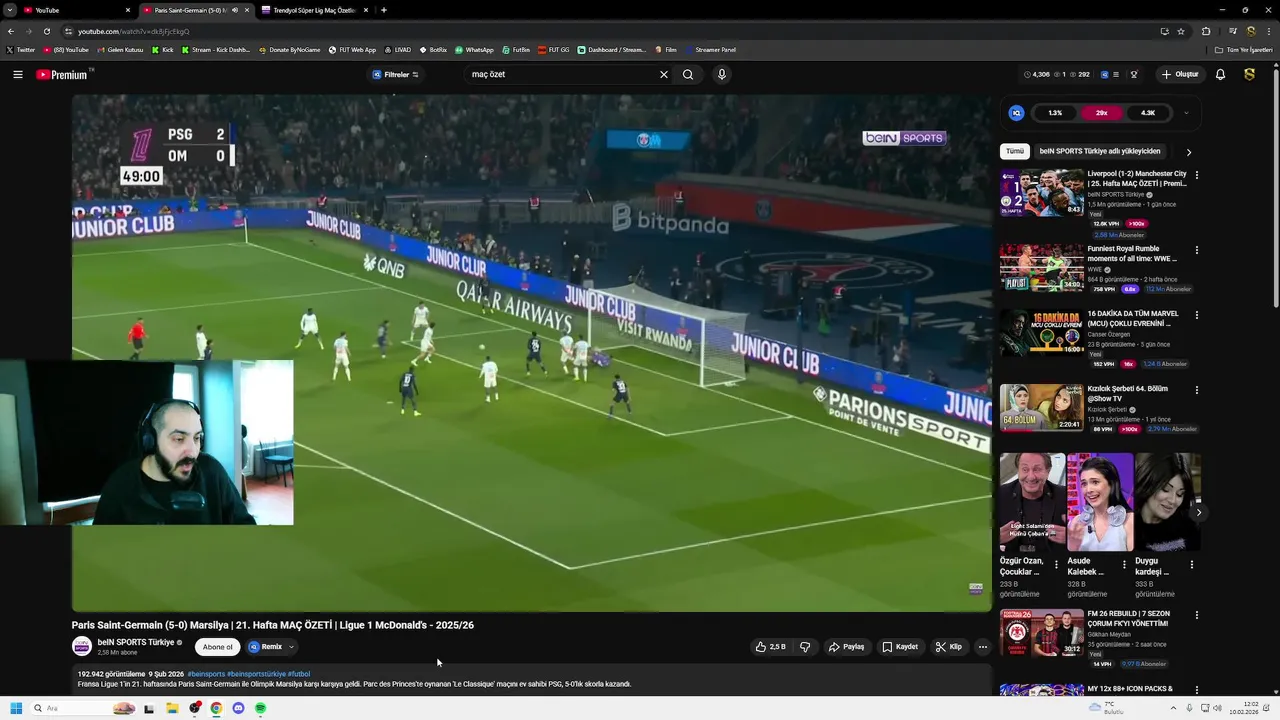Open options for Kızılcık Şerbeti 64. Bölüm video
The height and width of the screenshot is (720, 1280).
coord(1197,390)
